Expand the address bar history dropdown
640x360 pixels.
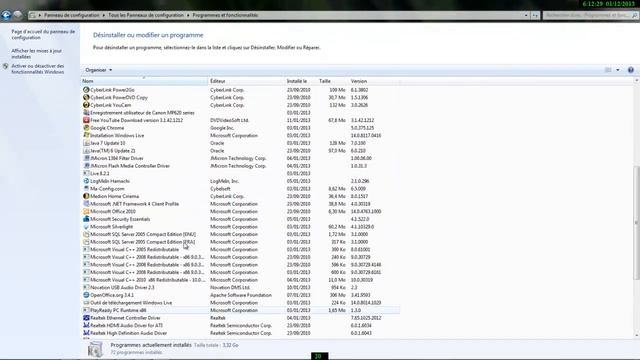(526, 15)
